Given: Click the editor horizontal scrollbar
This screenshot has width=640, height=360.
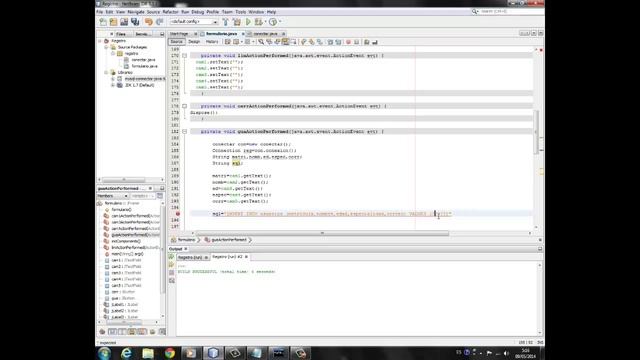Looking at the screenshot, I should pos(322,233).
